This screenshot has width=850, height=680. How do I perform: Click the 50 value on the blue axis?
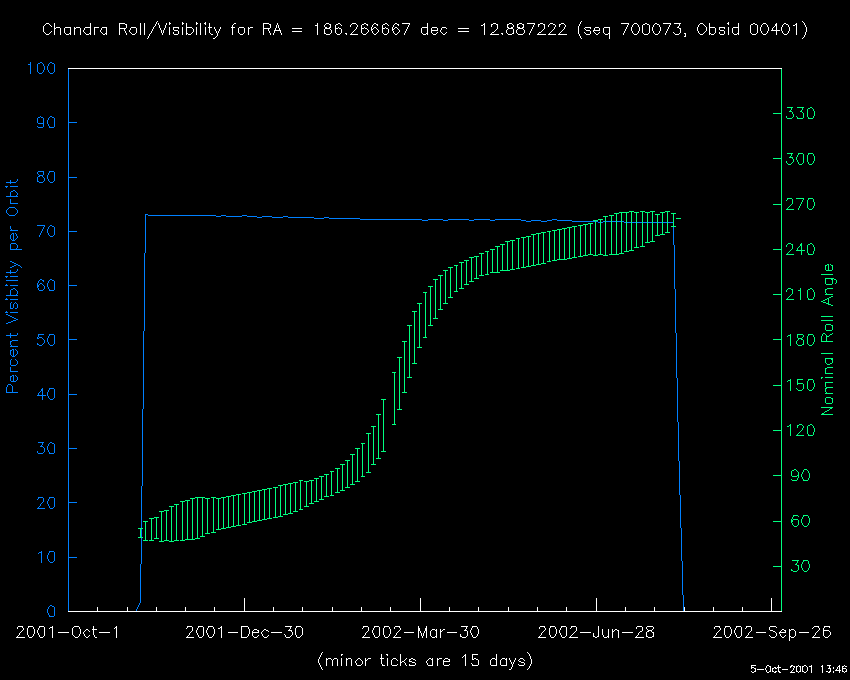pyautogui.click(x=47, y=340)
